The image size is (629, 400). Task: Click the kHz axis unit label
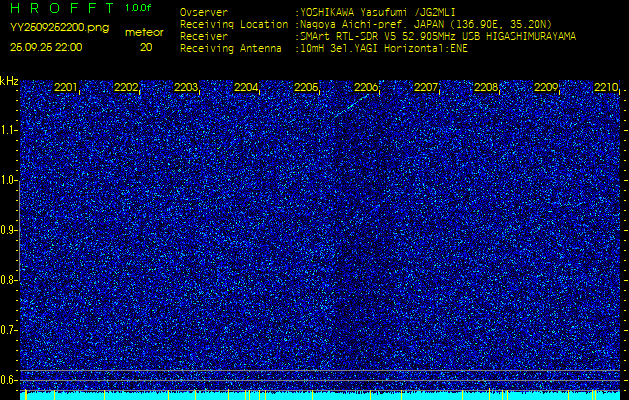9,82
